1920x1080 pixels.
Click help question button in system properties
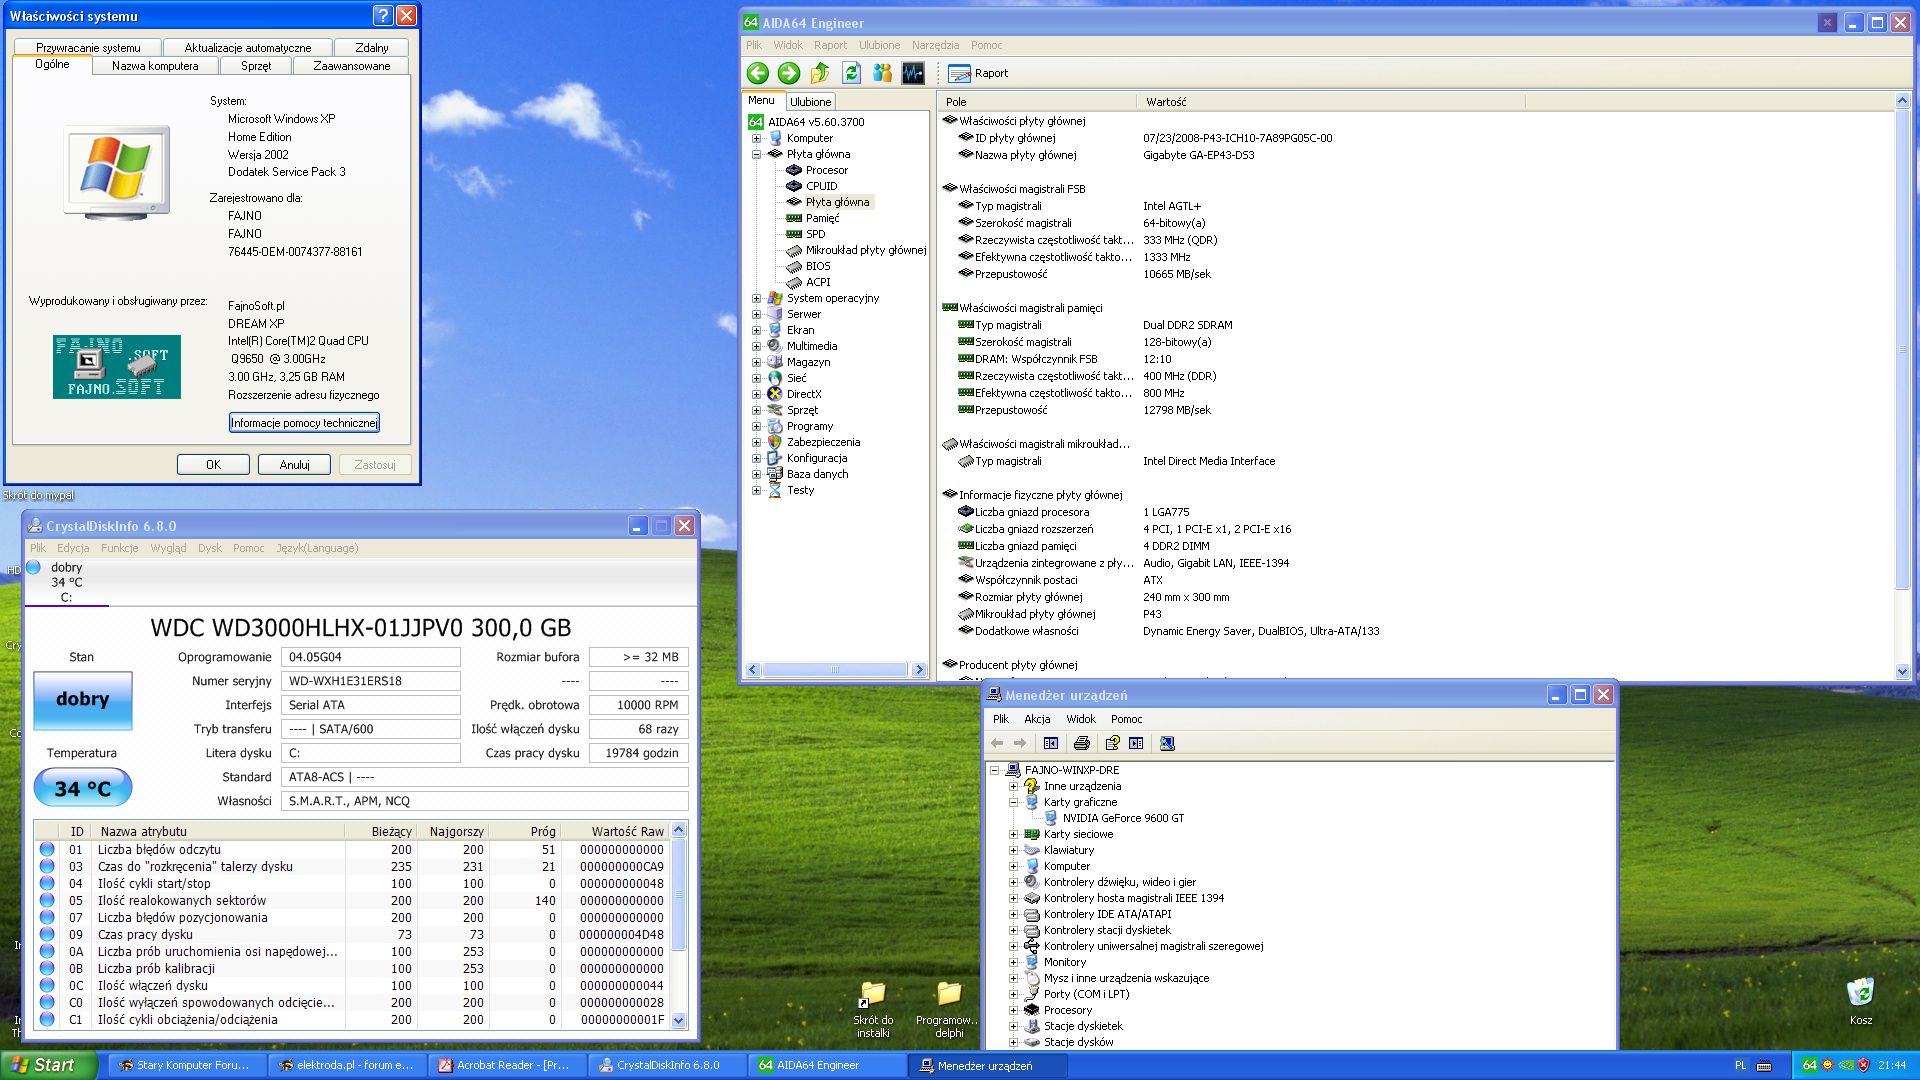pos(383,15)
